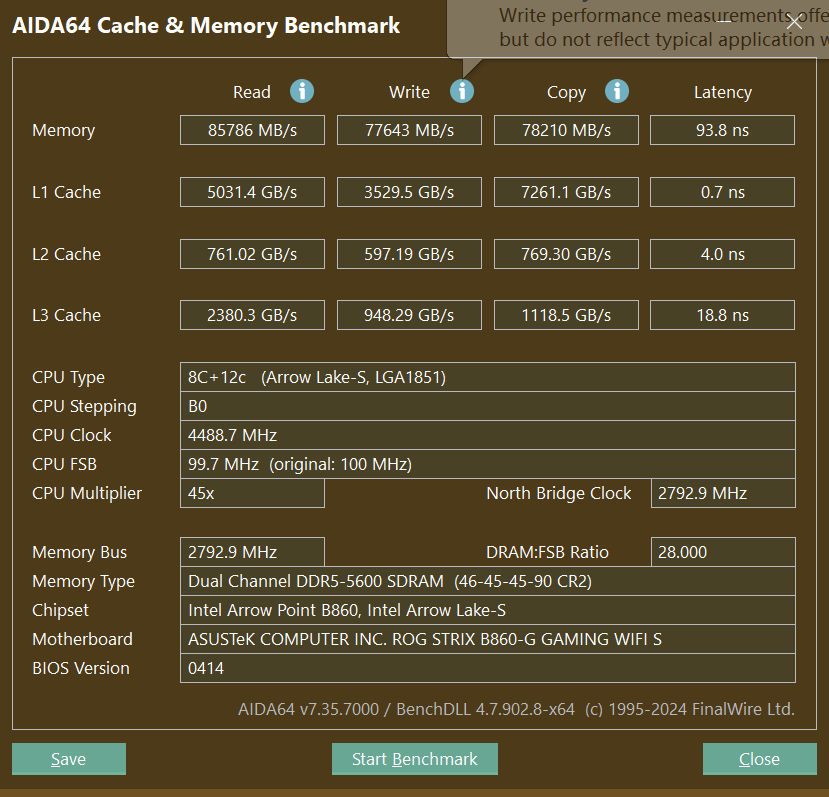Select L2 Cache Write 597.19 GB/s
Image resolution: width=829 pixels, height=797 pixels.
pyautogui.click(x=409, y=254)
